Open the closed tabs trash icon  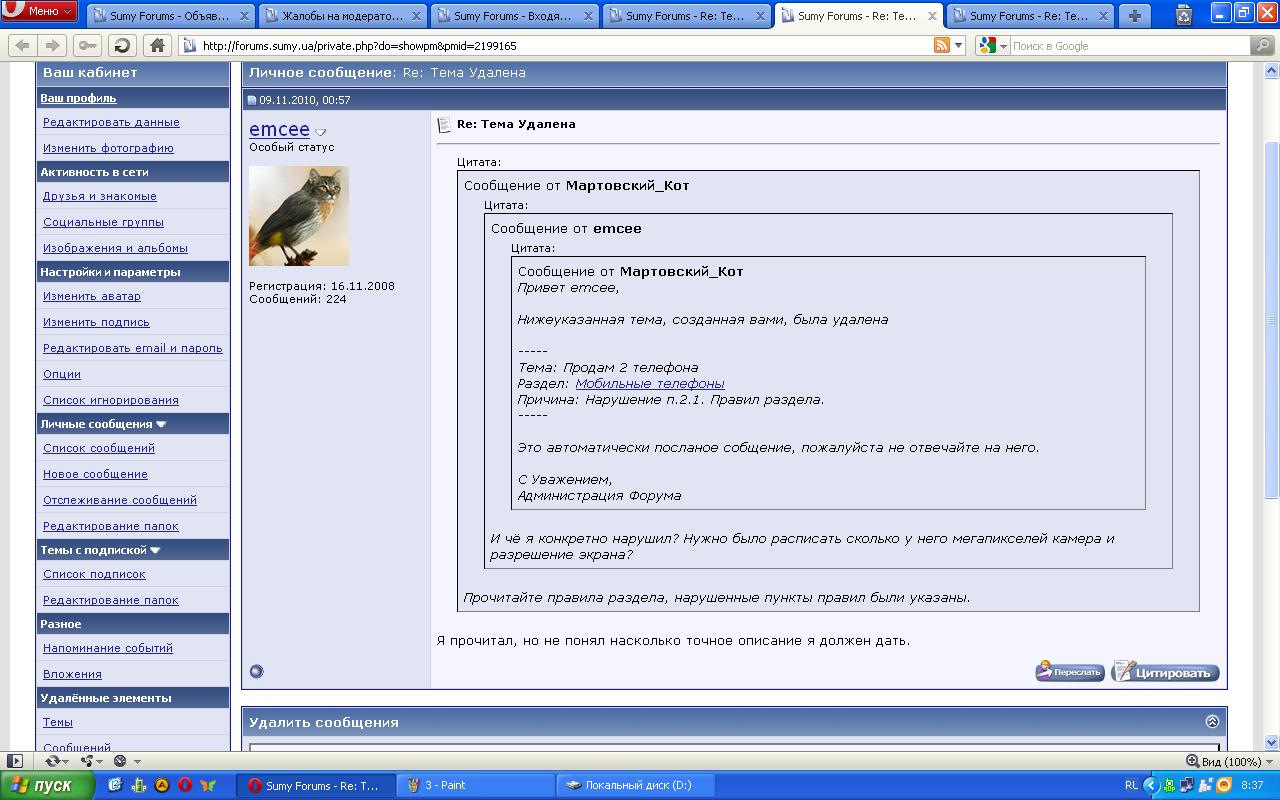(1184, 15)
